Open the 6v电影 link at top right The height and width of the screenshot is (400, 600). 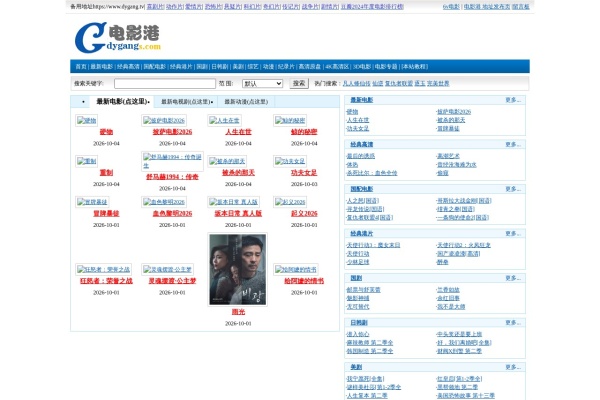pos(451,7)
